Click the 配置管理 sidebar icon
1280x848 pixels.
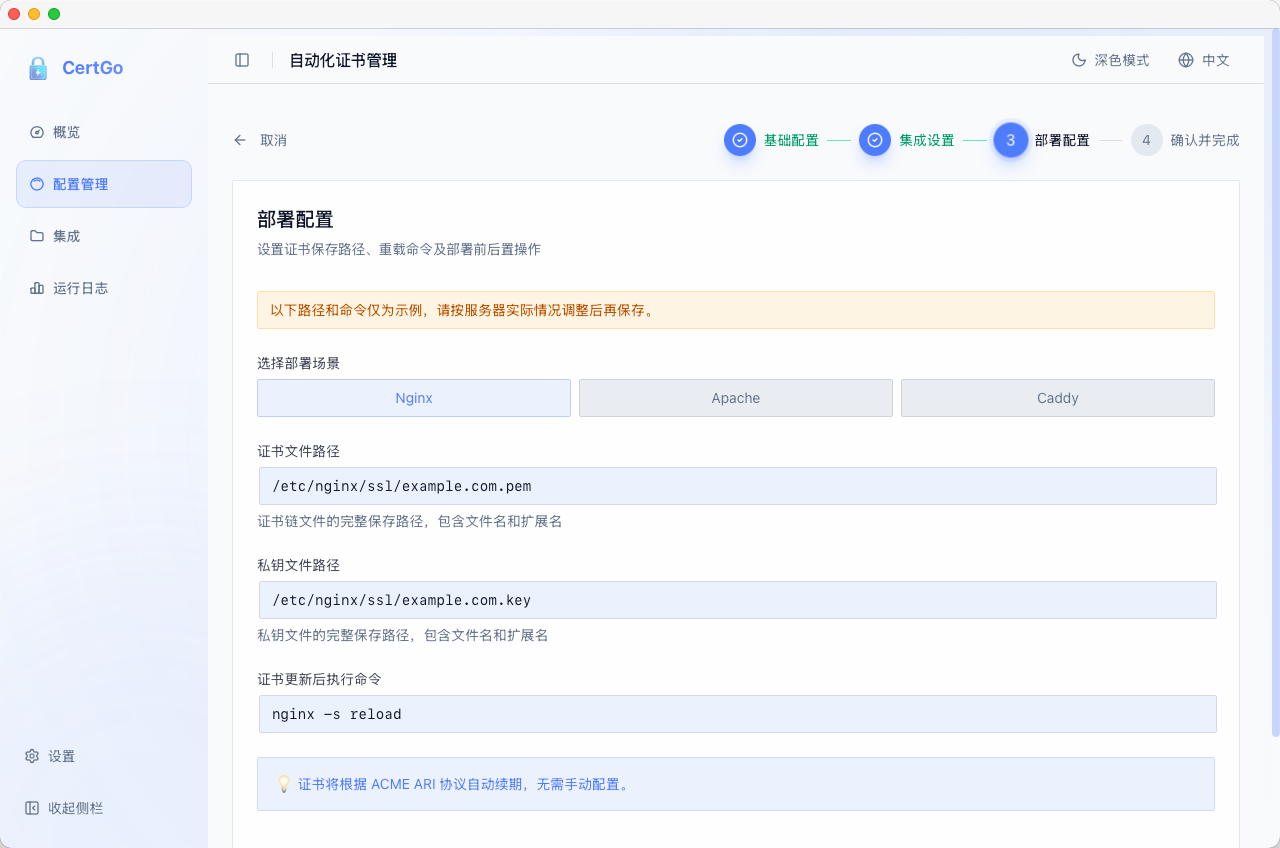tap(37, 184)
